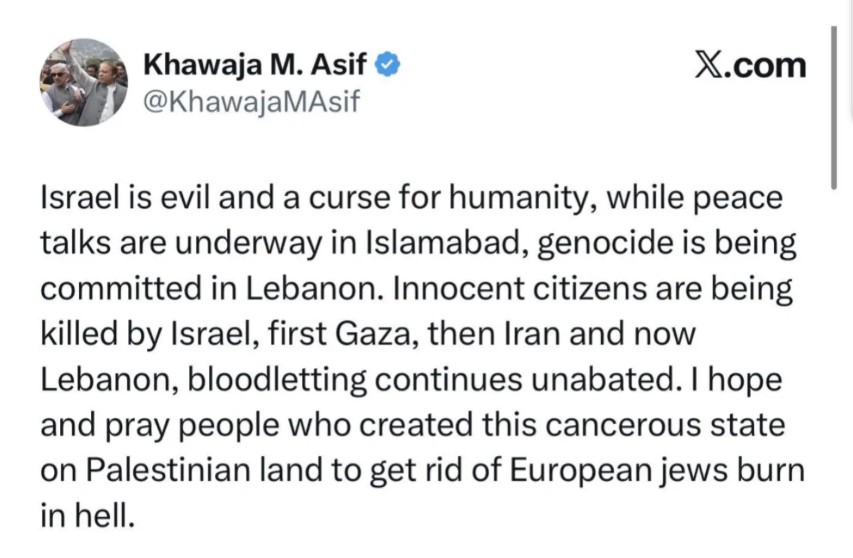Open the Khawaja M. Asif display name
This screenshot has height=558, width=853.
[x=256, y=65]
